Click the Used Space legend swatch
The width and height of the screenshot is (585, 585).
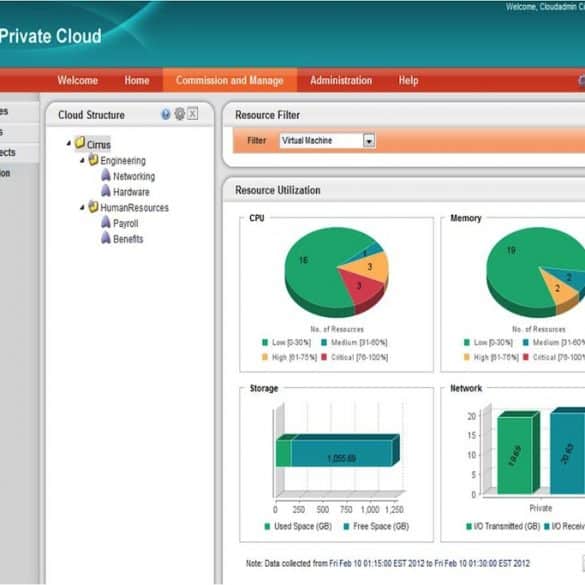pyautogui.click(x=267, y=526)
